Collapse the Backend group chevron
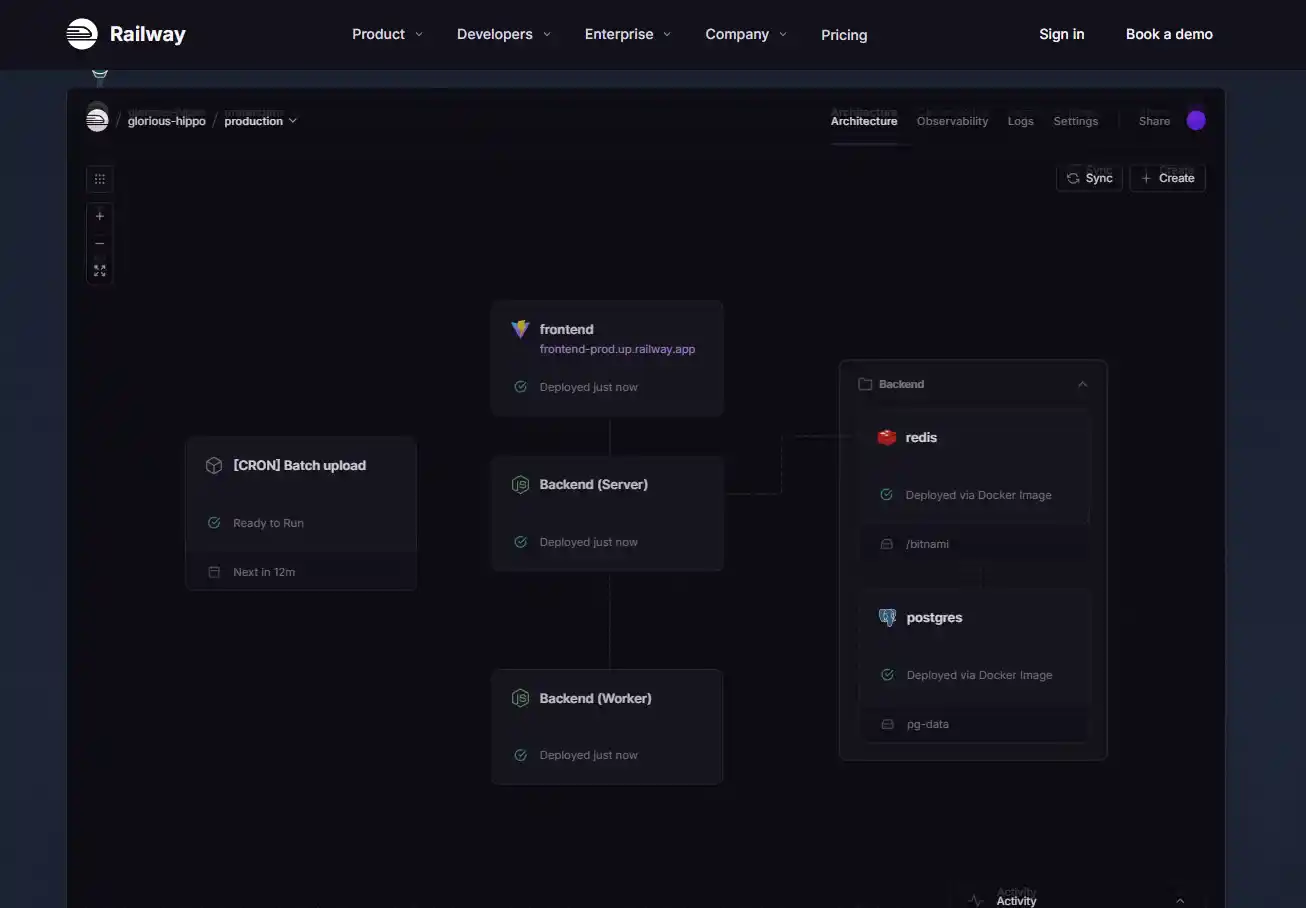 (1082, 384)
